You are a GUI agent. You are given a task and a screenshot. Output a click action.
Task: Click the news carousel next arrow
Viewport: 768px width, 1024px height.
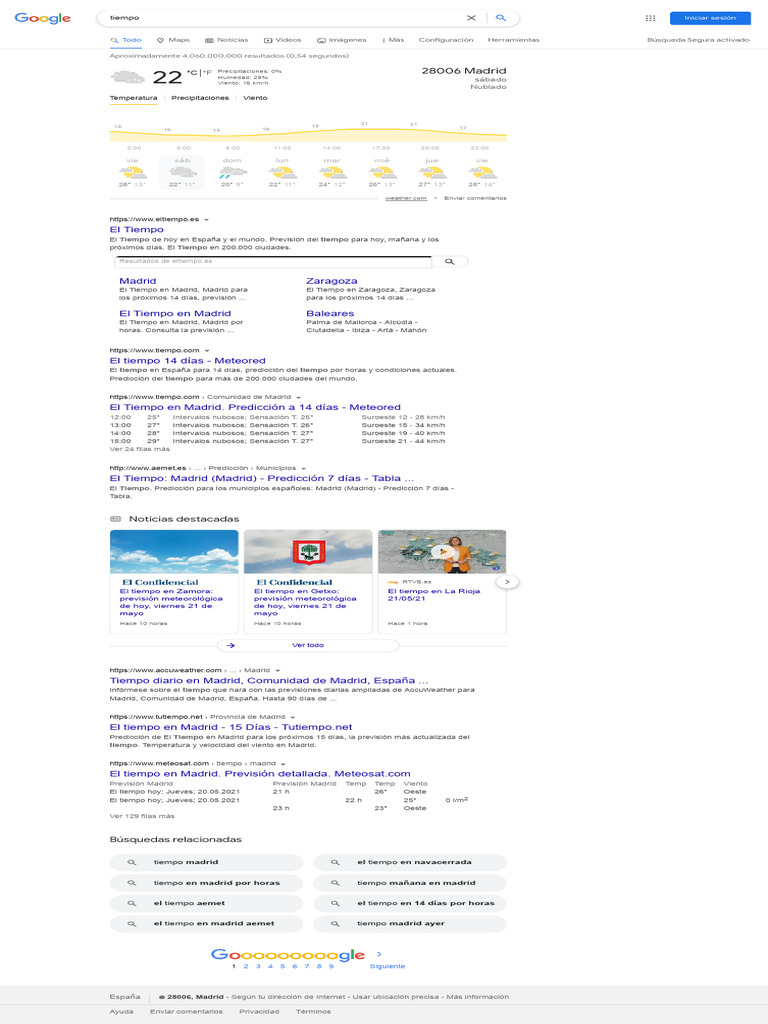point(507,582)
